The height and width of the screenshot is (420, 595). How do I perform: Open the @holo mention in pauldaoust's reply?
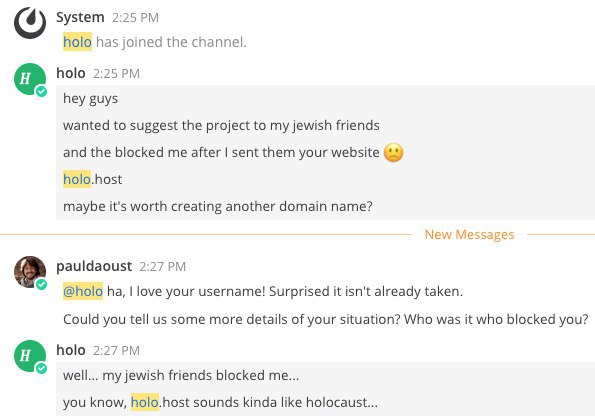point(83,291)
